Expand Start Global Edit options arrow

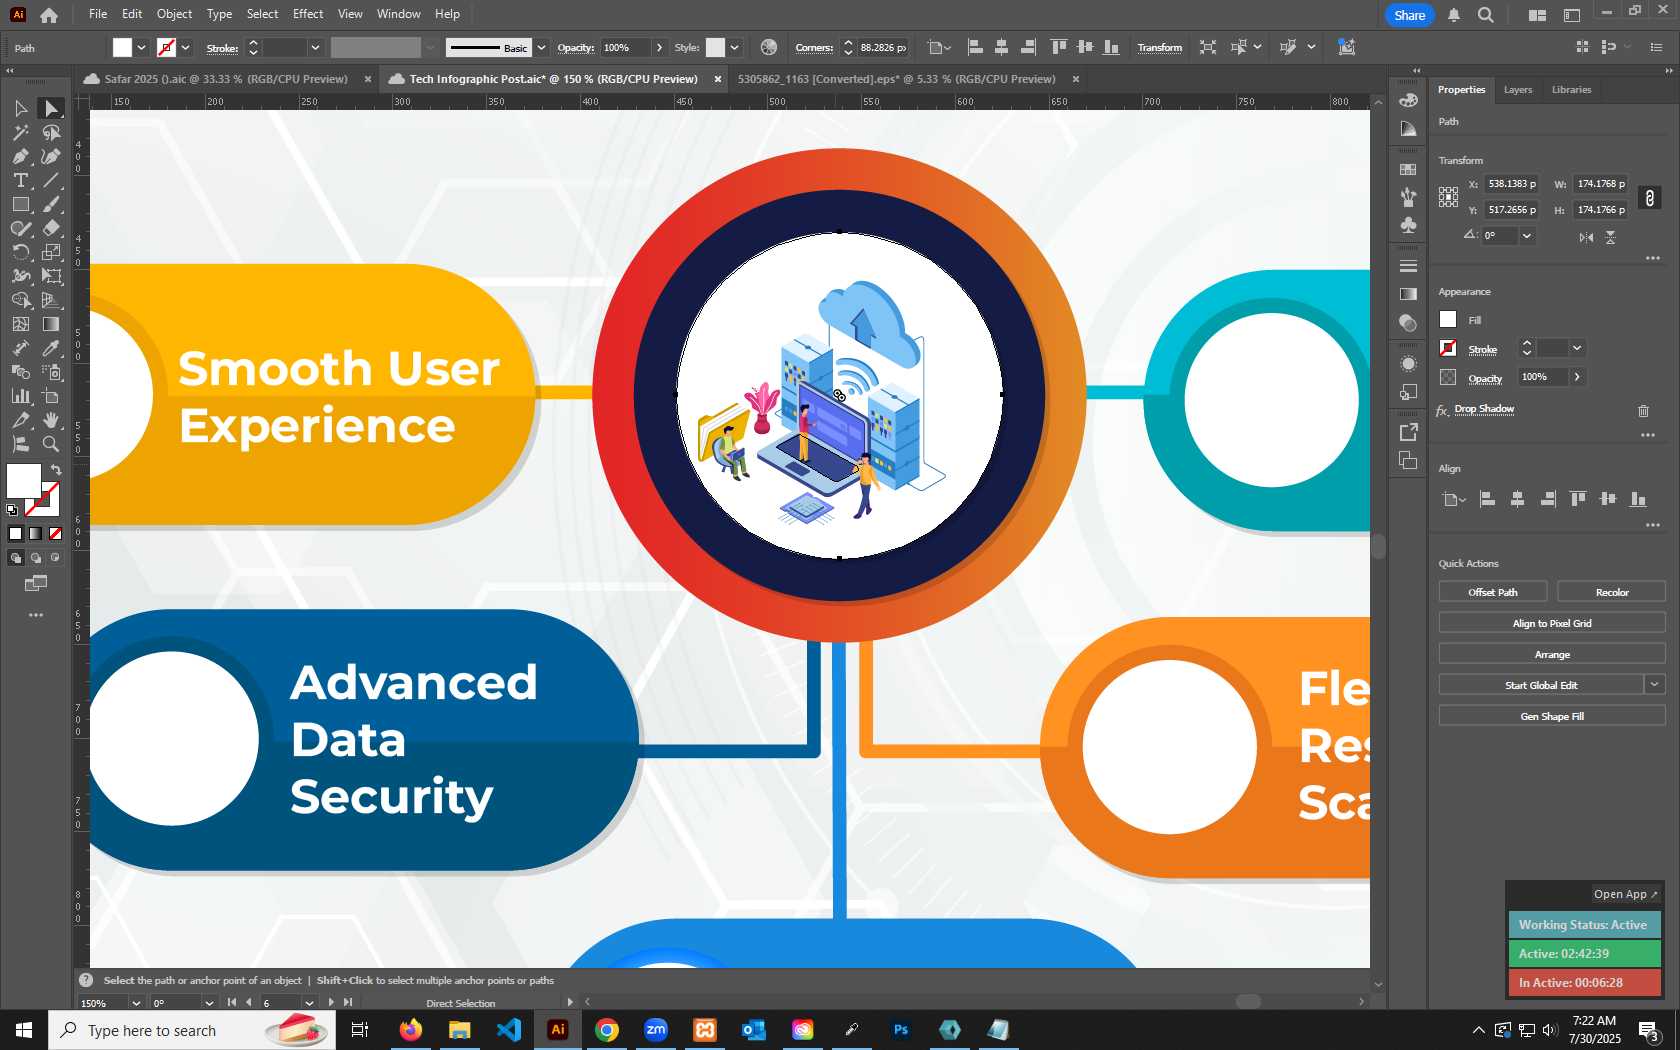1655,685
